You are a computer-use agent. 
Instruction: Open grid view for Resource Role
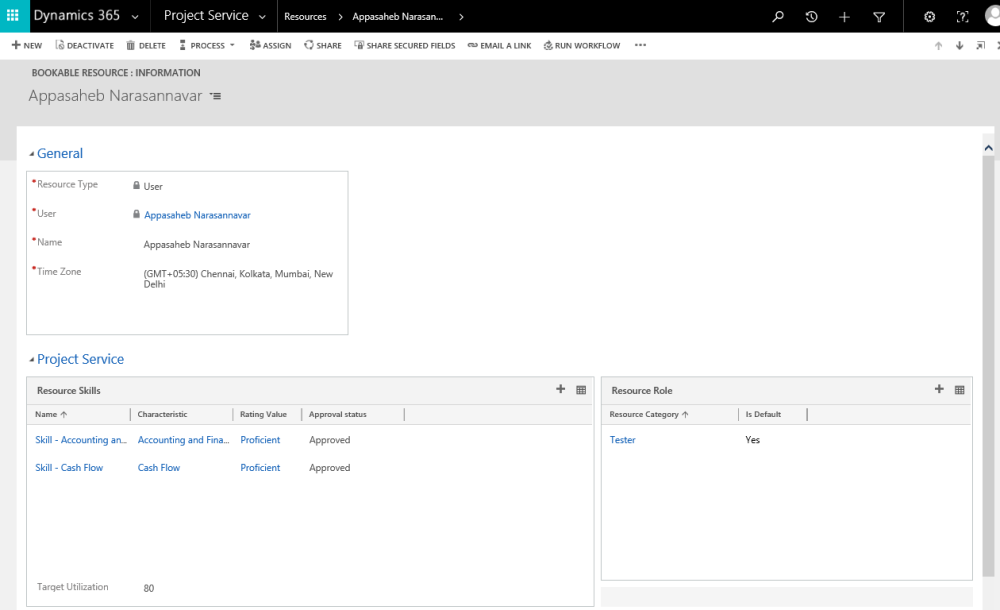click(x=960, y=390)
